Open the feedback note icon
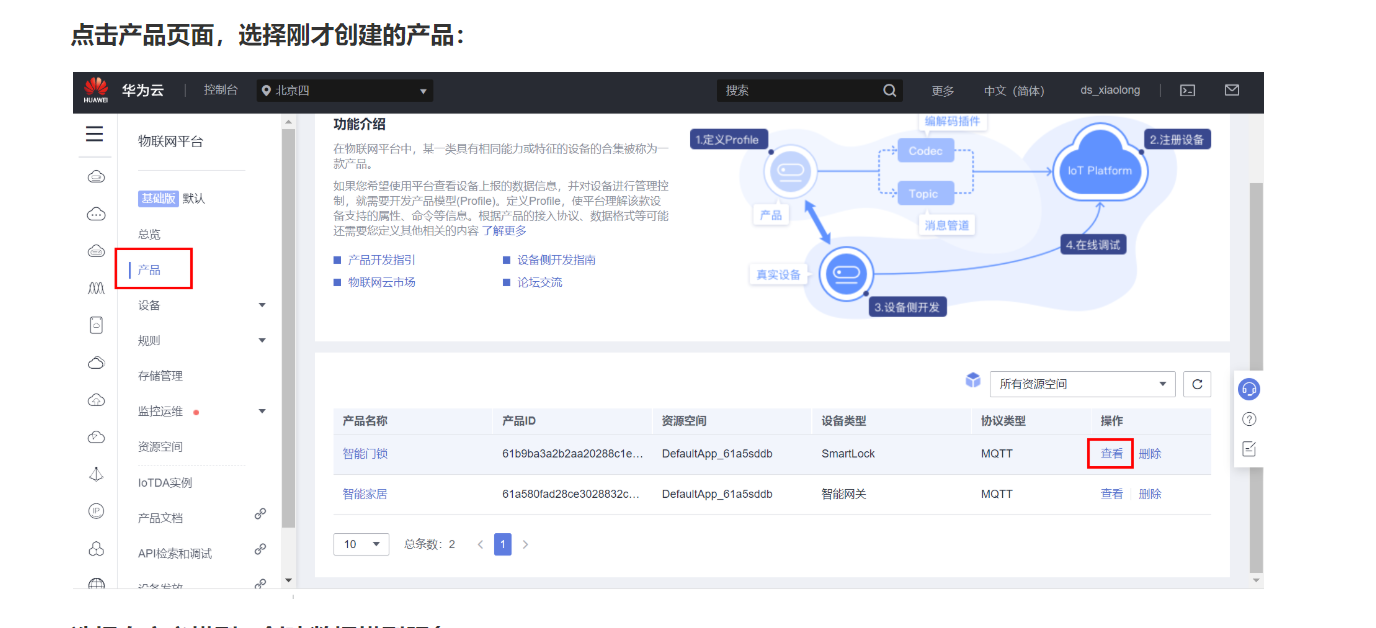 [1249, 449]
